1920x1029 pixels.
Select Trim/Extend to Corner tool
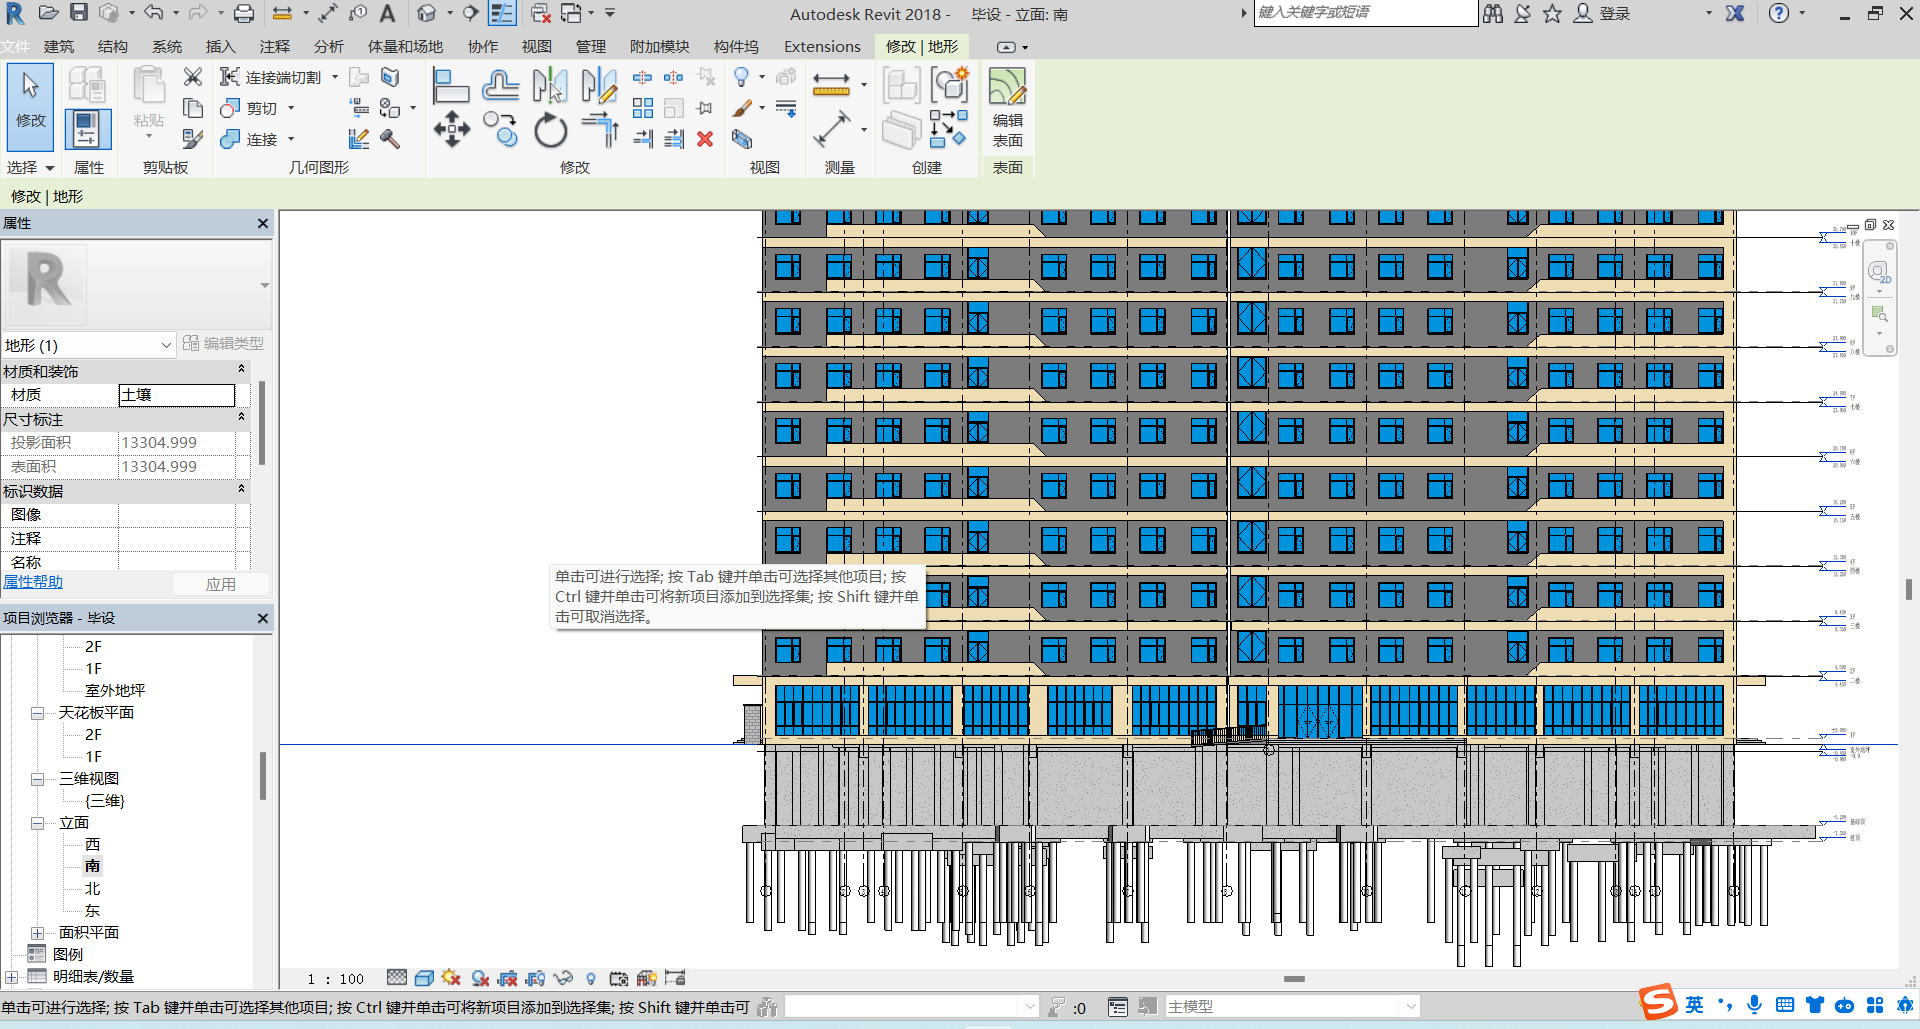coord(599,130)
